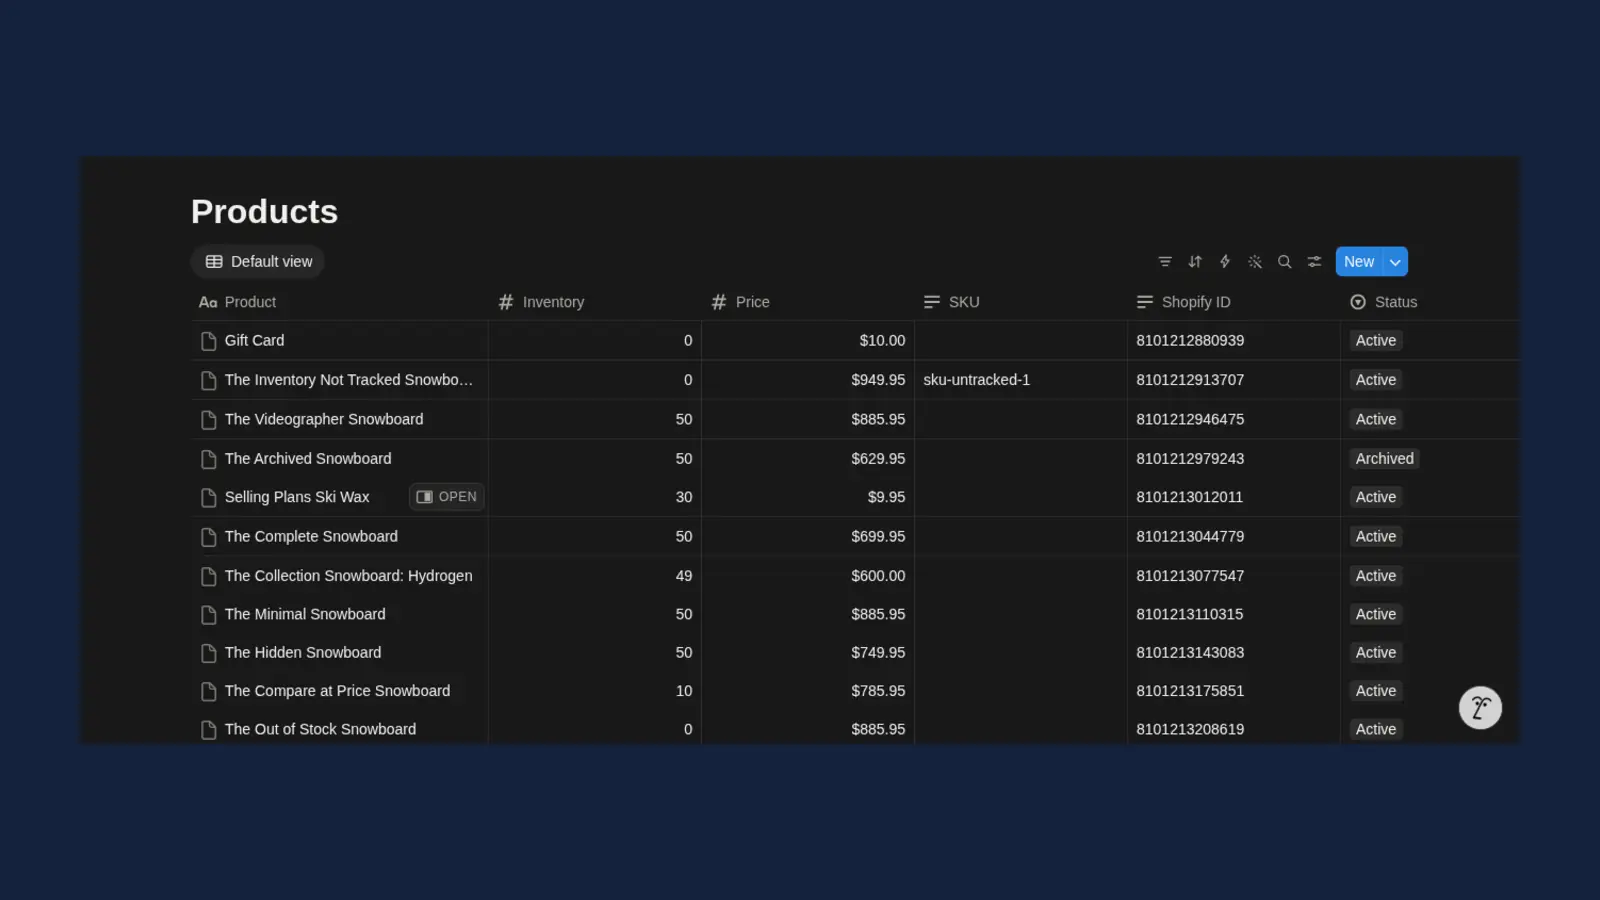This screenshot has height=900, width=1600.
Task: Open view settings sliders icon
Action: pyautogui.click(x=1315, y=262)
